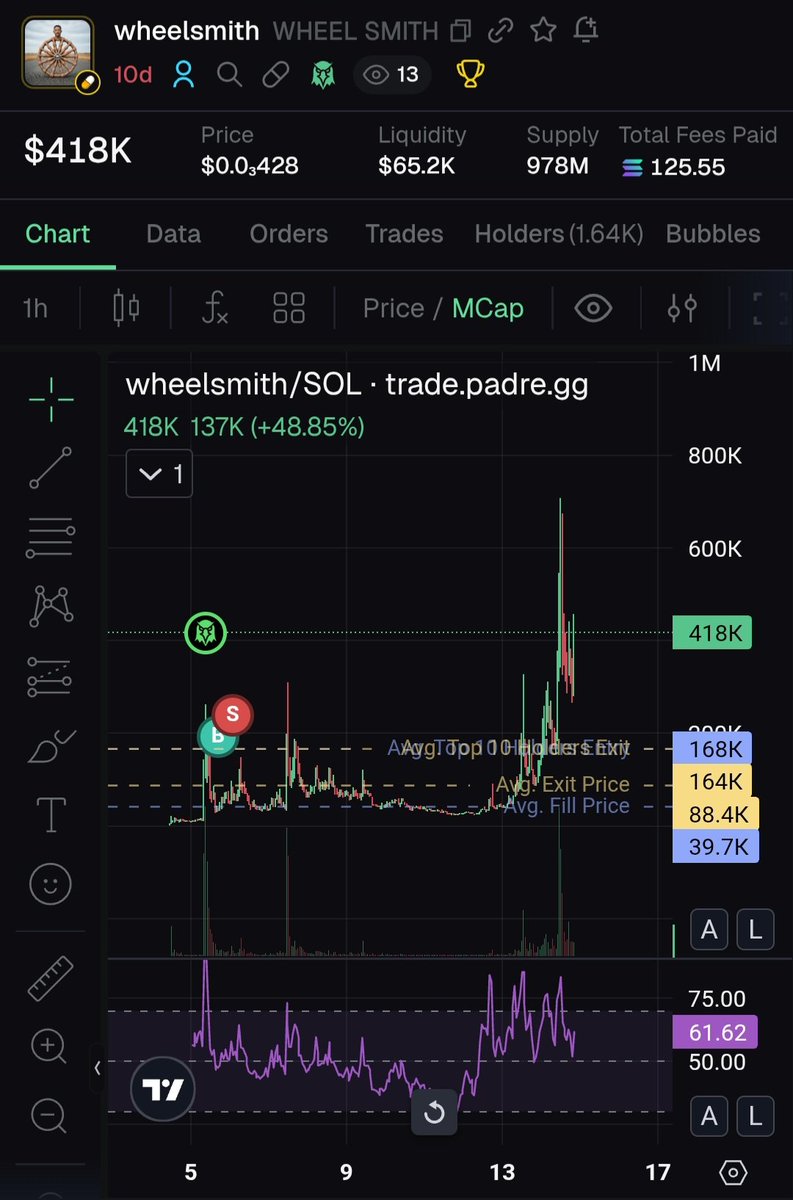
Task: Toggle the eye visibility in chart toolbar
Action: coord(593,308)
